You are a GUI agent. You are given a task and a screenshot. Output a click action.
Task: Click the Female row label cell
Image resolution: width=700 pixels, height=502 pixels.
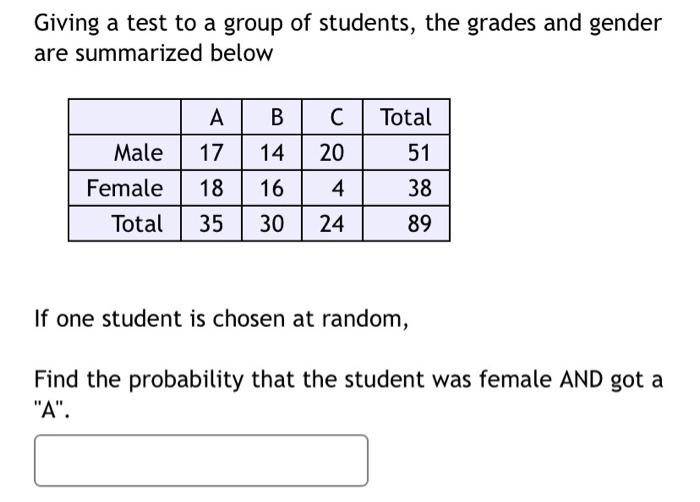125,188
